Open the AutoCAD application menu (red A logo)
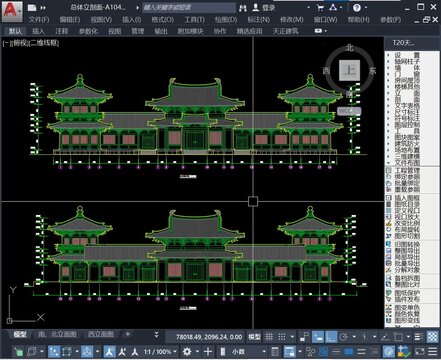 click(12, 11)
